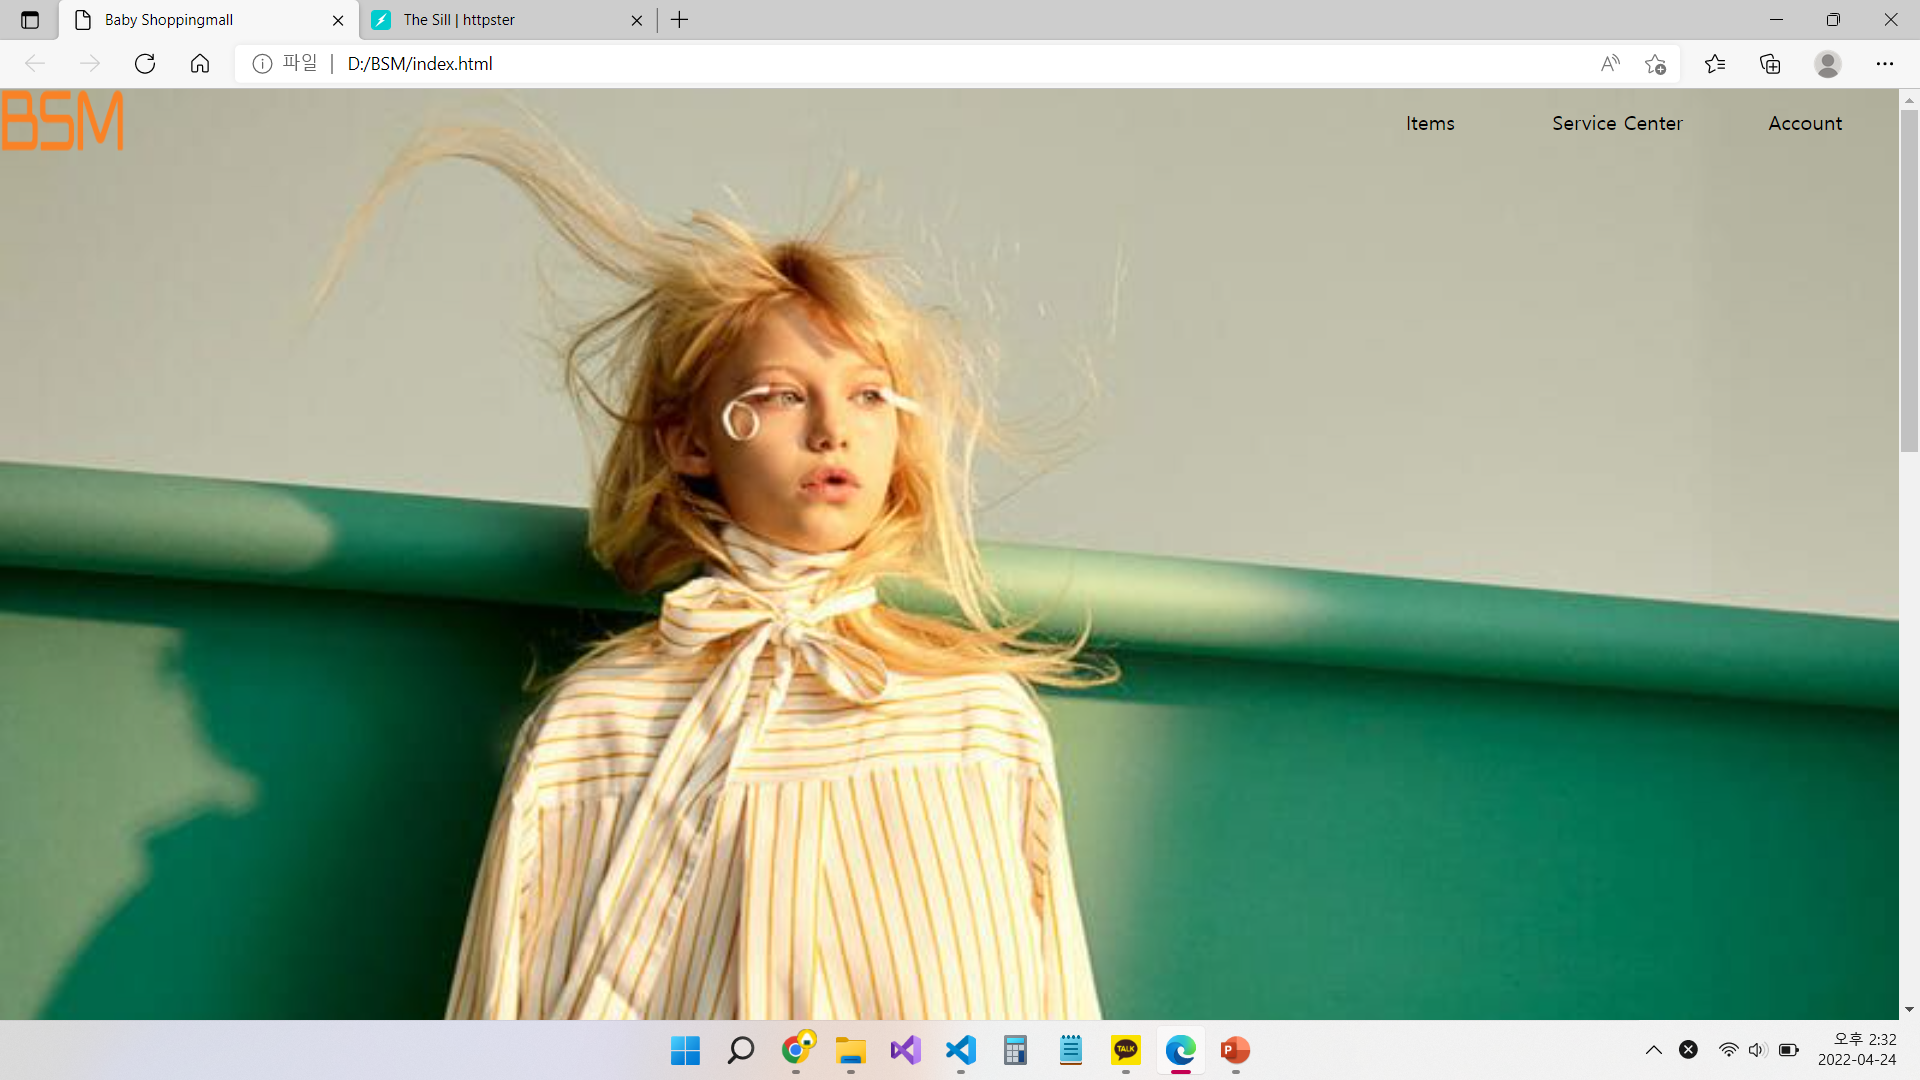
Task: Open the Service Center link
Action: pyautogui.click(x=1617, y=123)
